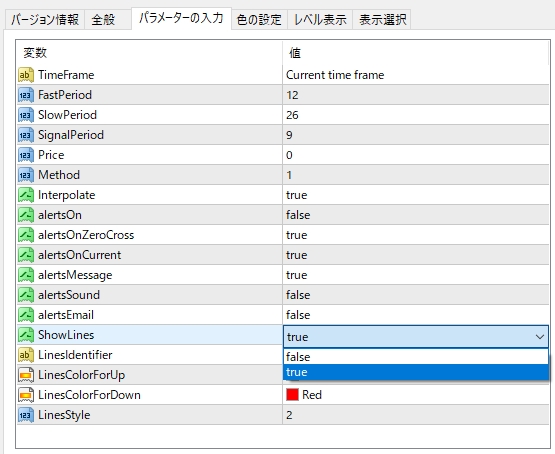Click the alertsEmail value false
The image size is (555, 454).
pyautogui.click(x=298, y=315)
